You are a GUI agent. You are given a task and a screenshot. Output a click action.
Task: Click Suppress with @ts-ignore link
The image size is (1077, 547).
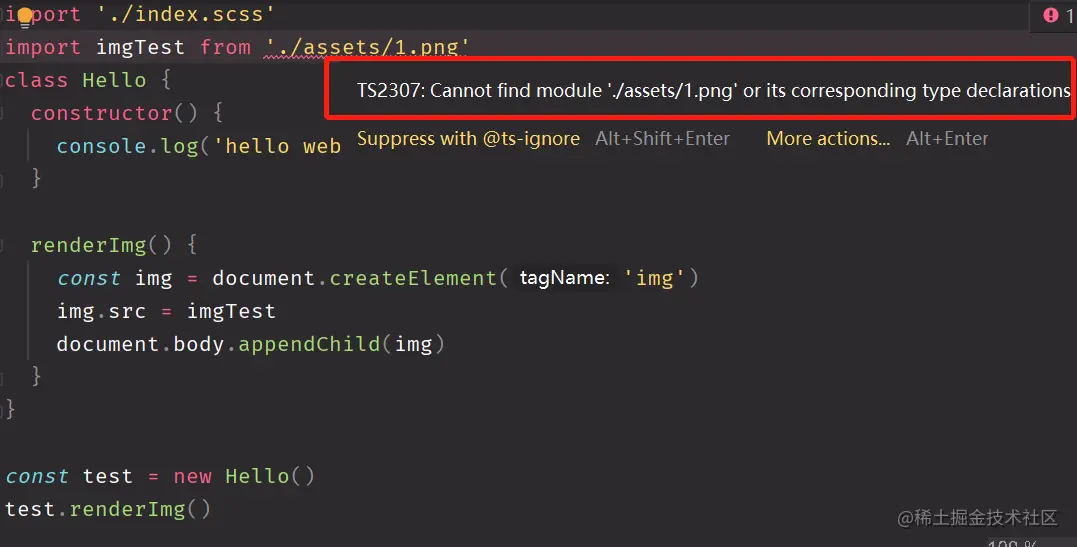tap(468, 139)
